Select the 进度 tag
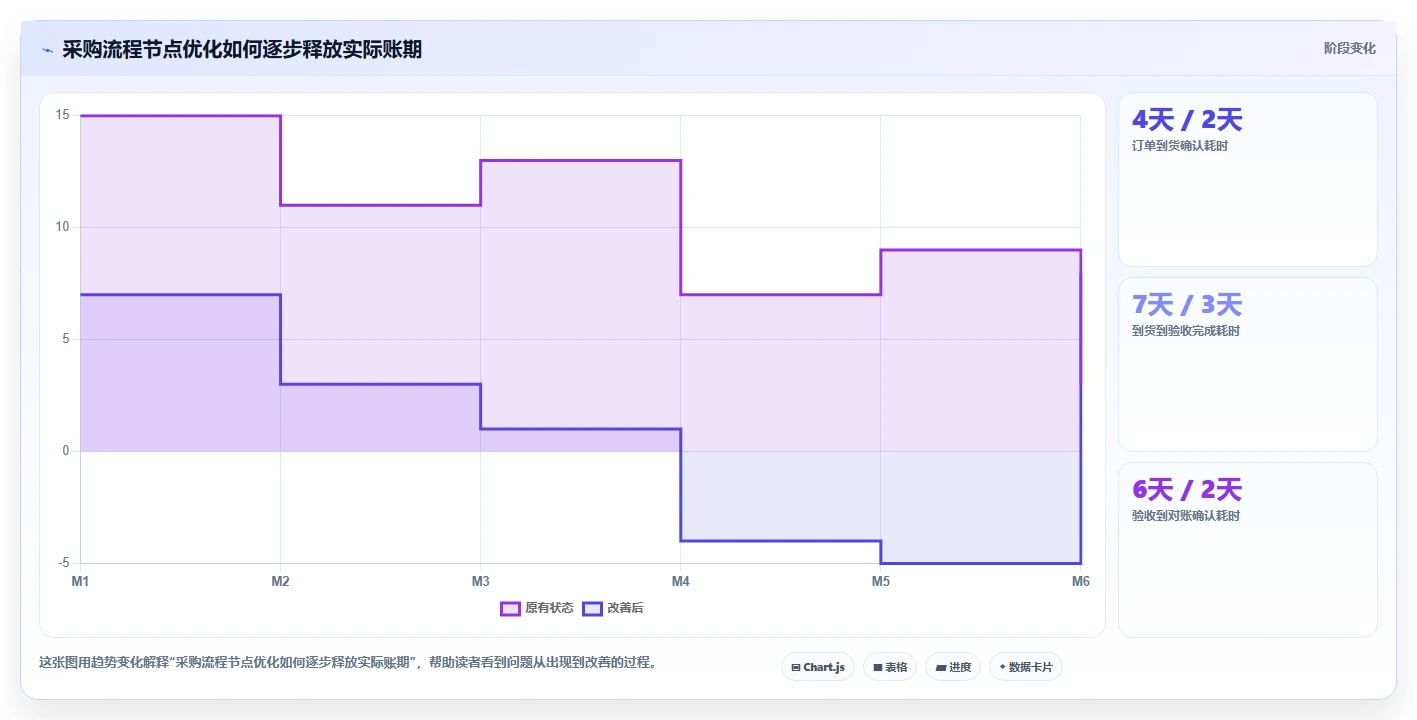 tap(952, 667)
